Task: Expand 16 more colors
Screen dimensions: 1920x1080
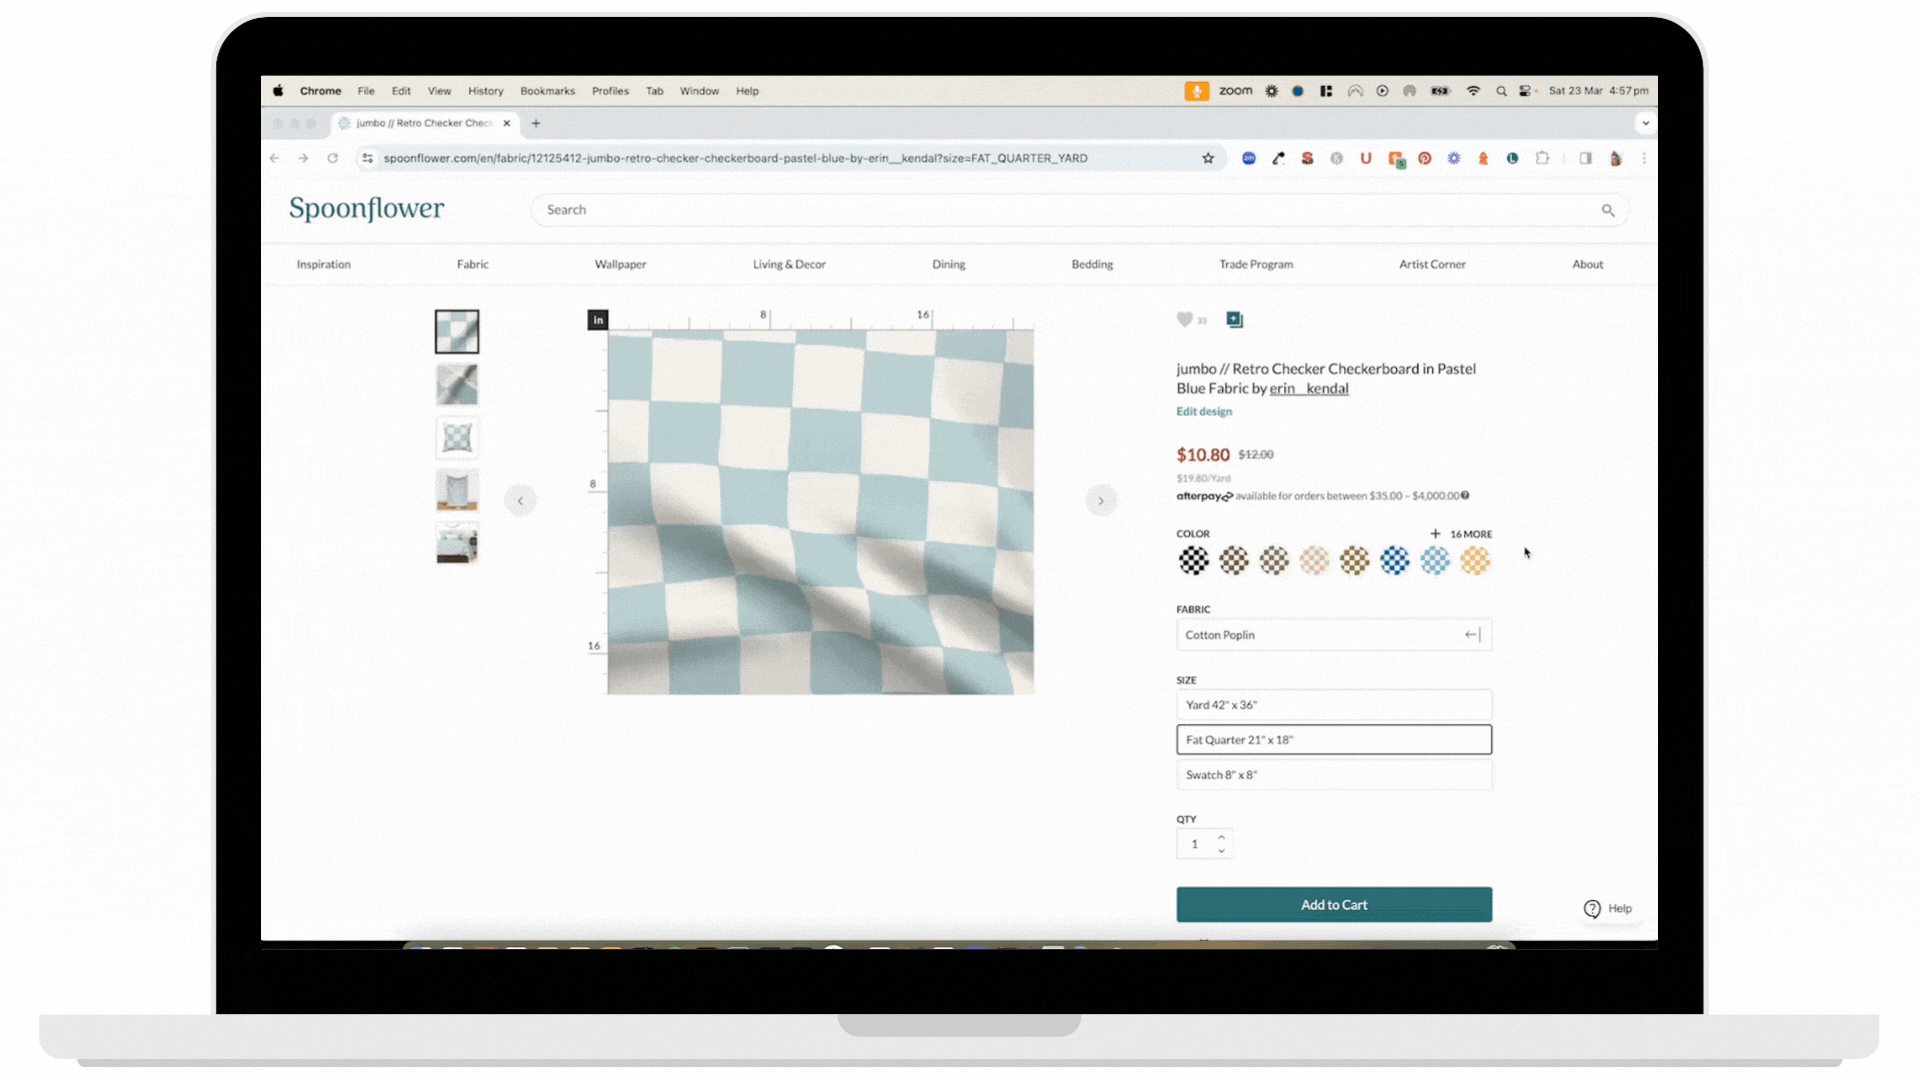Action: click(1461, 534)
